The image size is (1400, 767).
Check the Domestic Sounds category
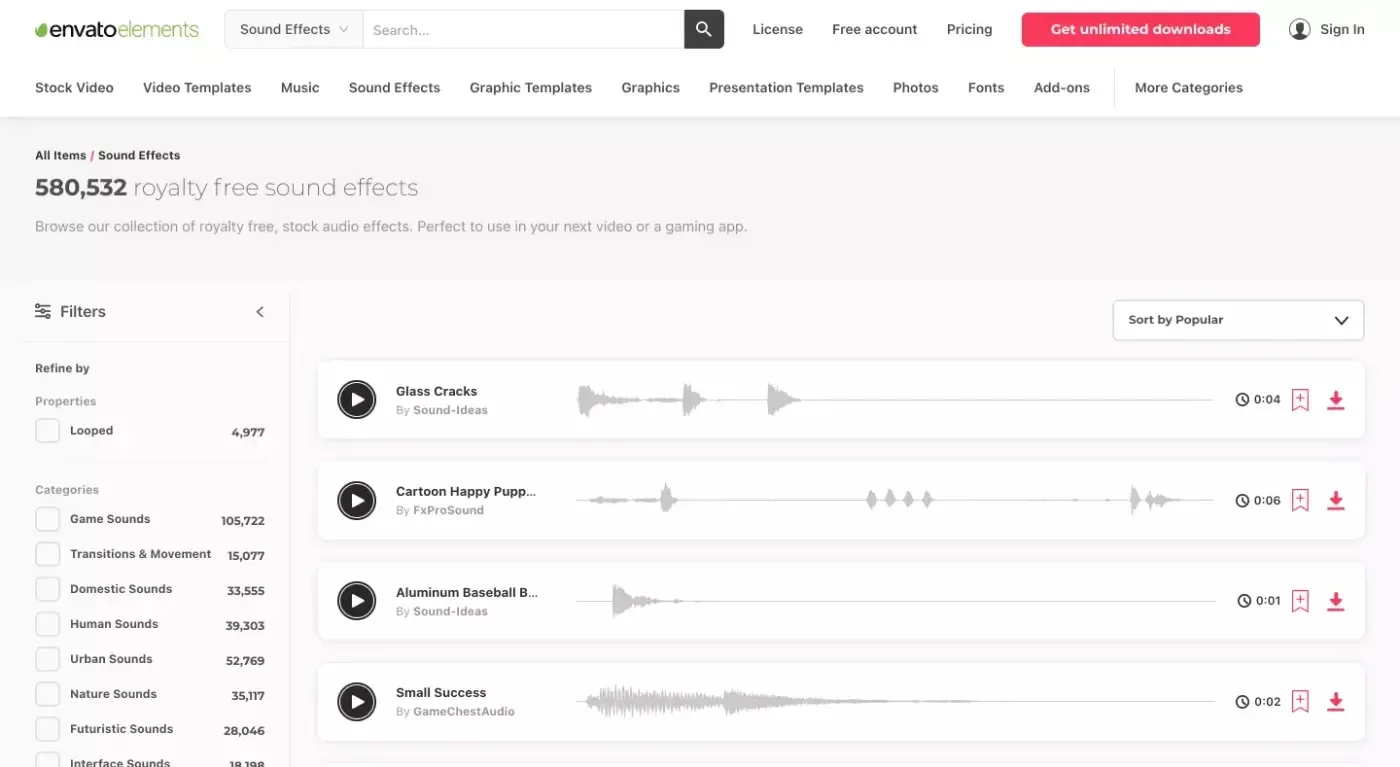pos(47,589)
